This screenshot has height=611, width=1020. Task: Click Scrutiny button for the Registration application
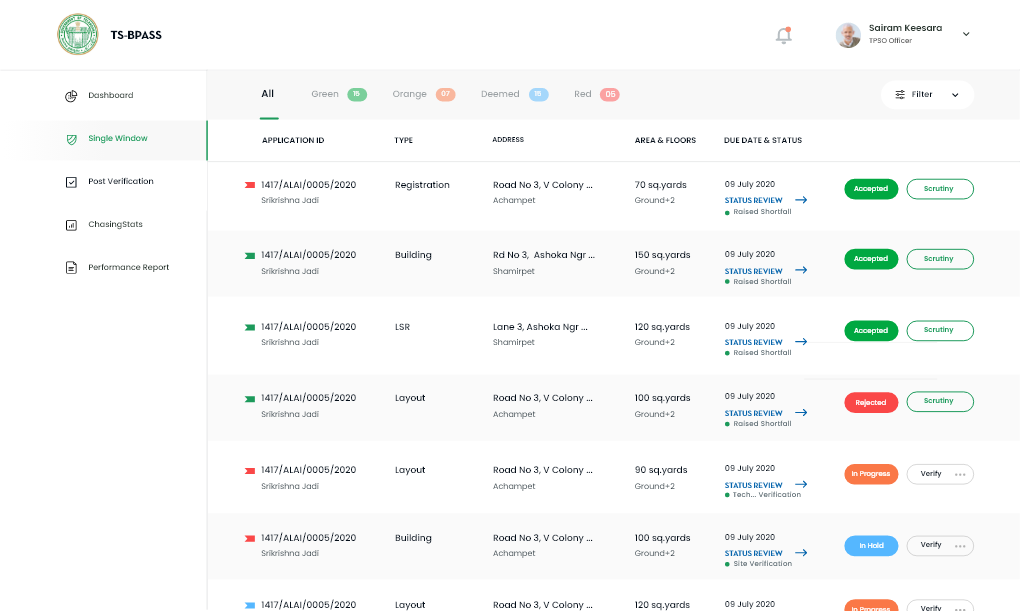click(939, 189)
